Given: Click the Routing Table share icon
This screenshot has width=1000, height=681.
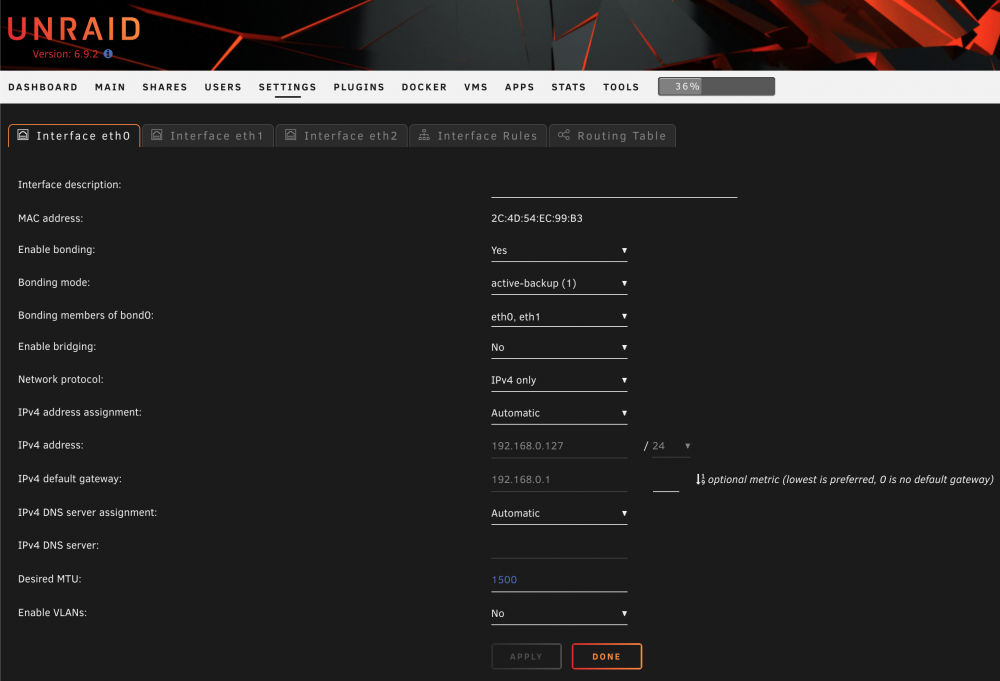Looking at the screenshot, I should pos(564,135).
